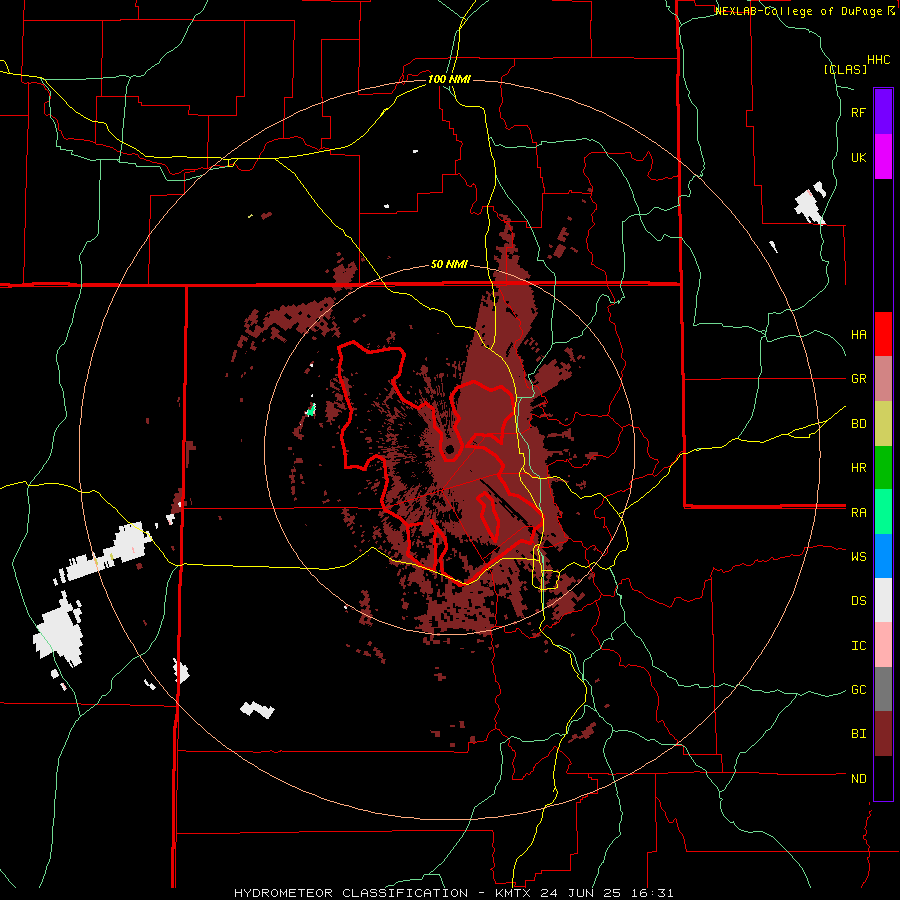This screenshot has width=900, height=900.
Task: Click the ND black legend swatch
Action: coord(883,778)
